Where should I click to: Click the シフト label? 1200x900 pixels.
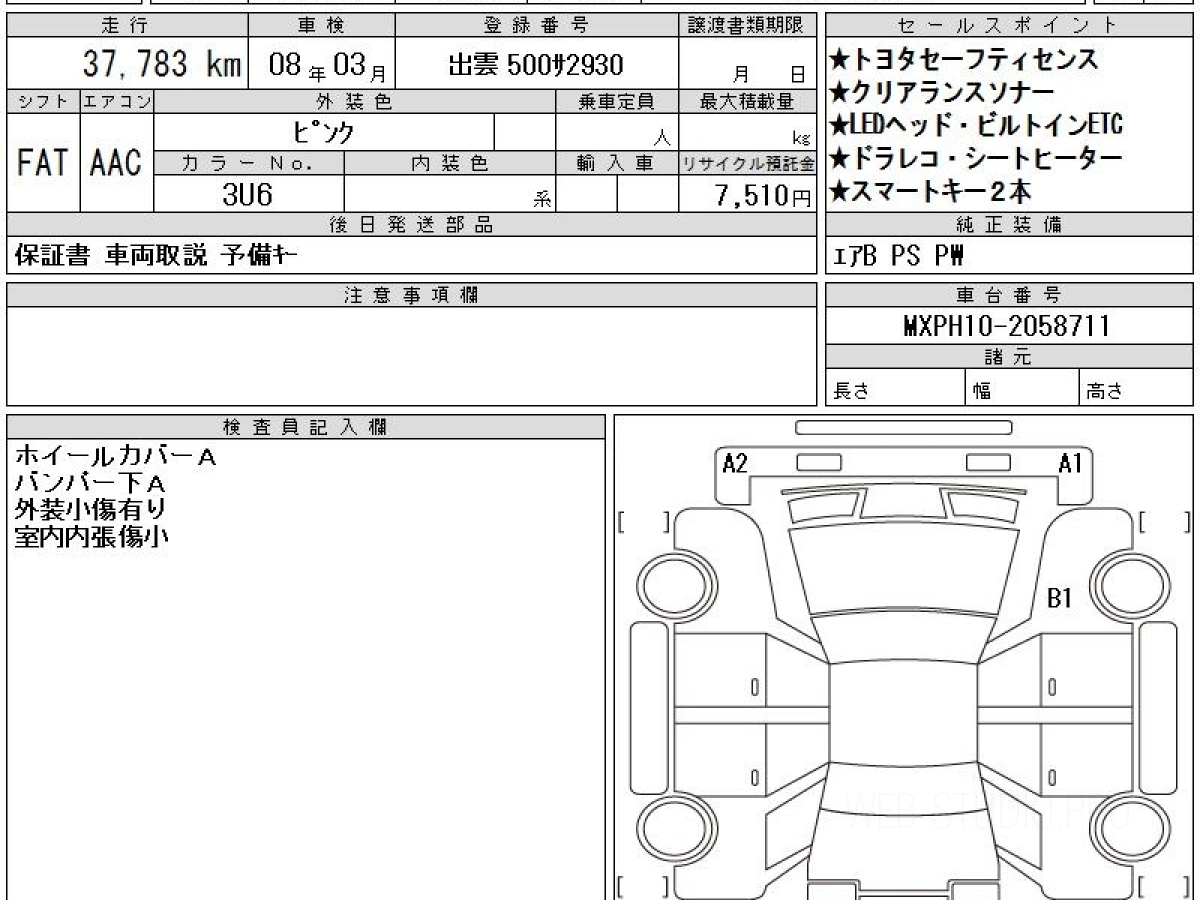click(x=43, y=101)
